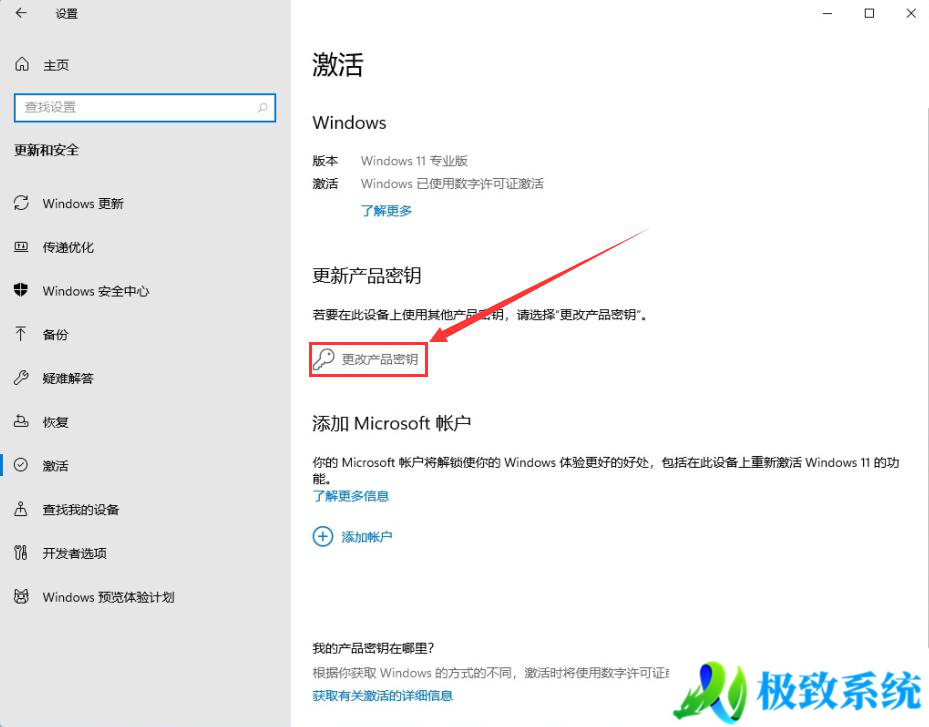Minimize the 设置 window
The image size is (929, 727).
coord(828,13)
